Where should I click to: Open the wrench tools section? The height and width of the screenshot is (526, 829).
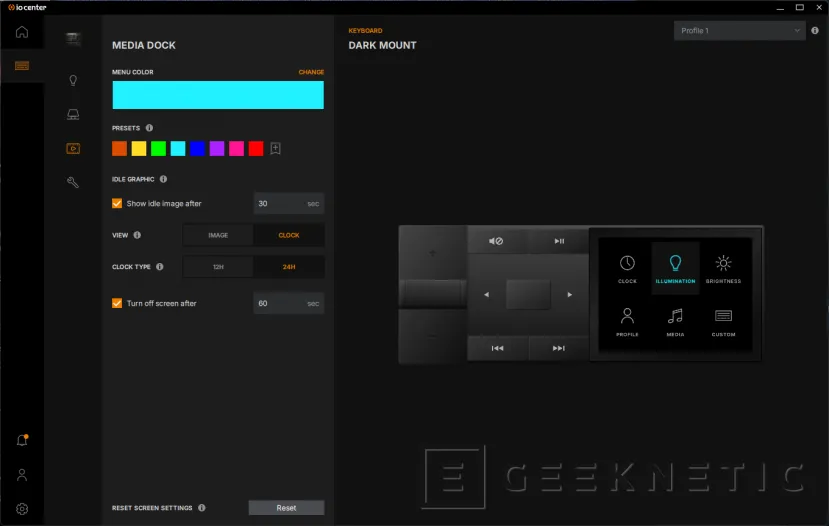73,182
